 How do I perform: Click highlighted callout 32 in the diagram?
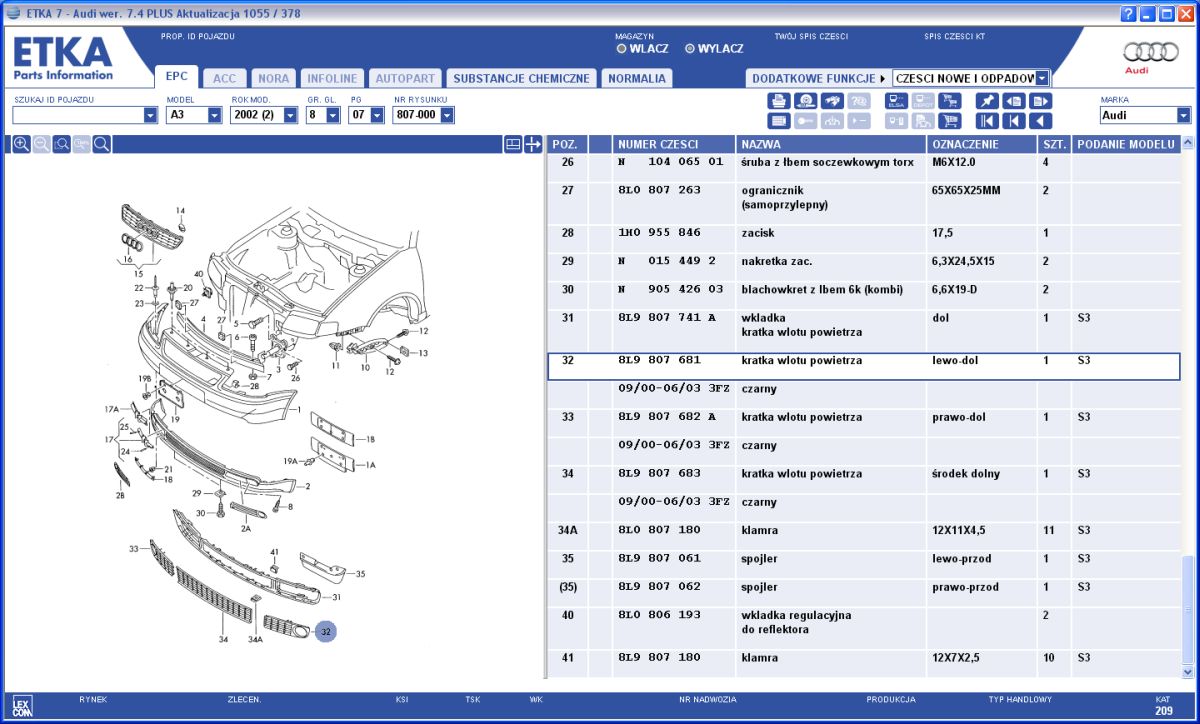(x=326, y=631)
